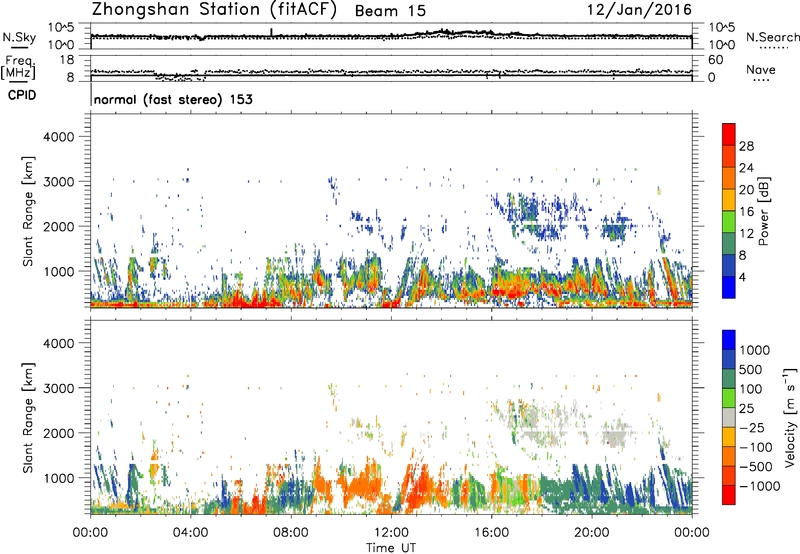Image resolution: width=800 pixels, height=554 pixels.
Task: Select the 'Beam 15' label
Action: [x=390, y=11]
